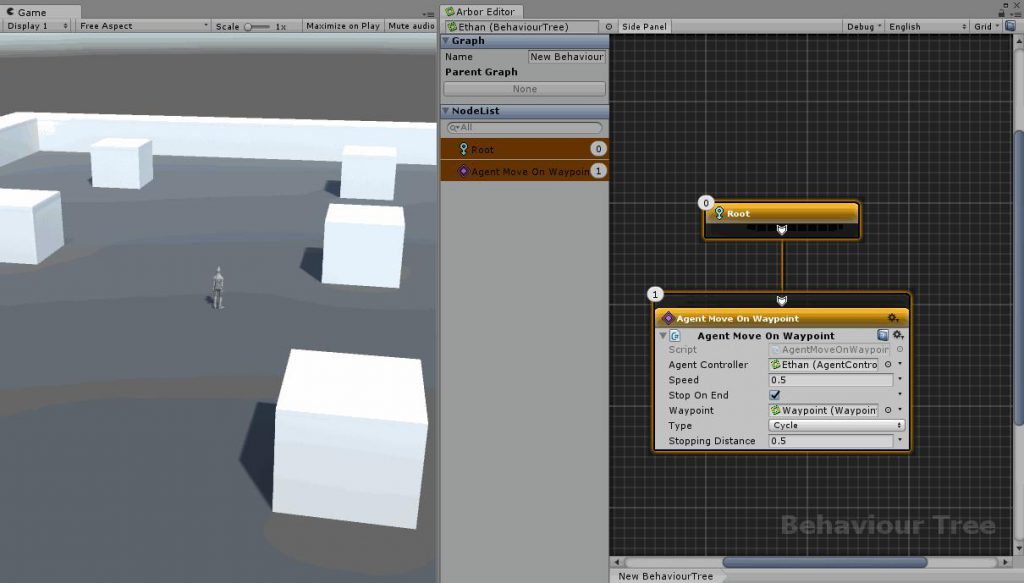Image resolution: width=1024 pixels, height=583 pixels.
Task: Click the Root node's child link slot
Action: pos(782,230)
